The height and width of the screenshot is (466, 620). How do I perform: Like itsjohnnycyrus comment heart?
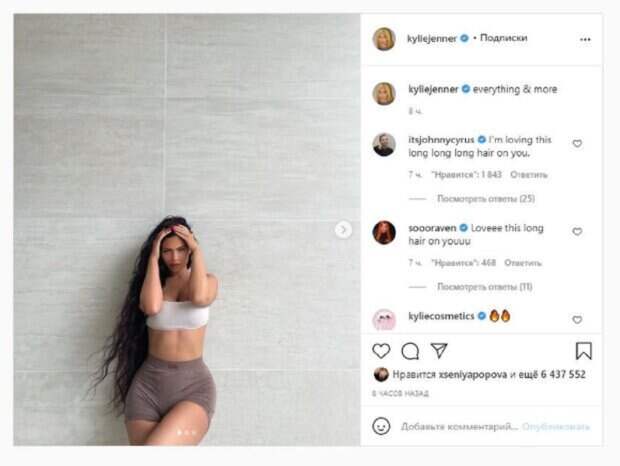click(x=577, y=143)
